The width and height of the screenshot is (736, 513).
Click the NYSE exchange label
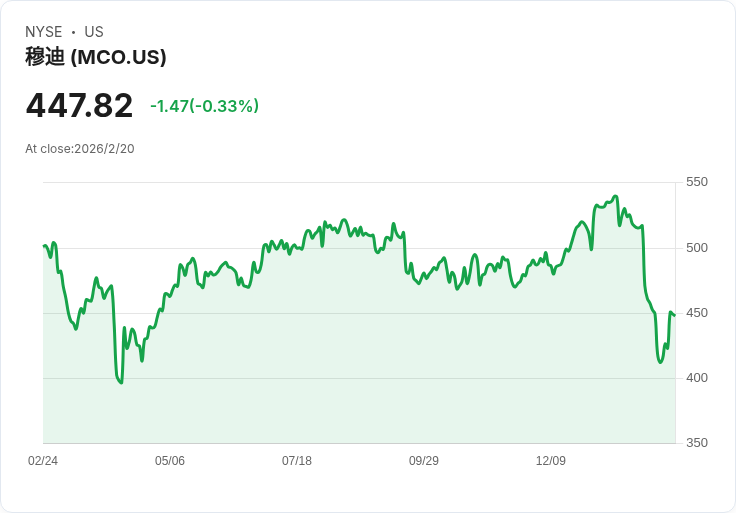44,32
